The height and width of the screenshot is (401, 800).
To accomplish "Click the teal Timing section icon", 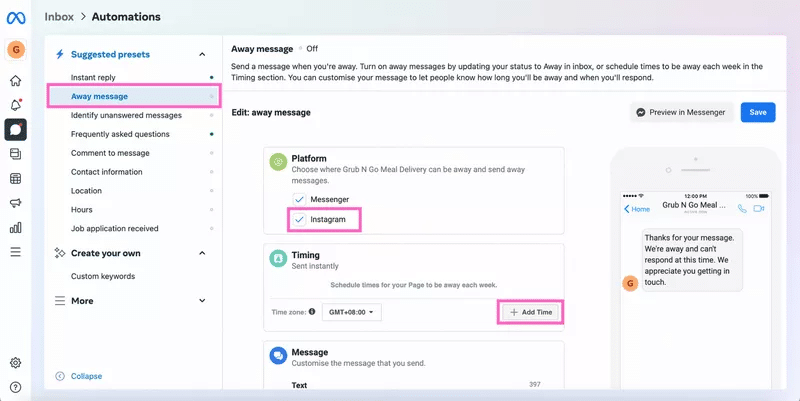I will 278,259.
